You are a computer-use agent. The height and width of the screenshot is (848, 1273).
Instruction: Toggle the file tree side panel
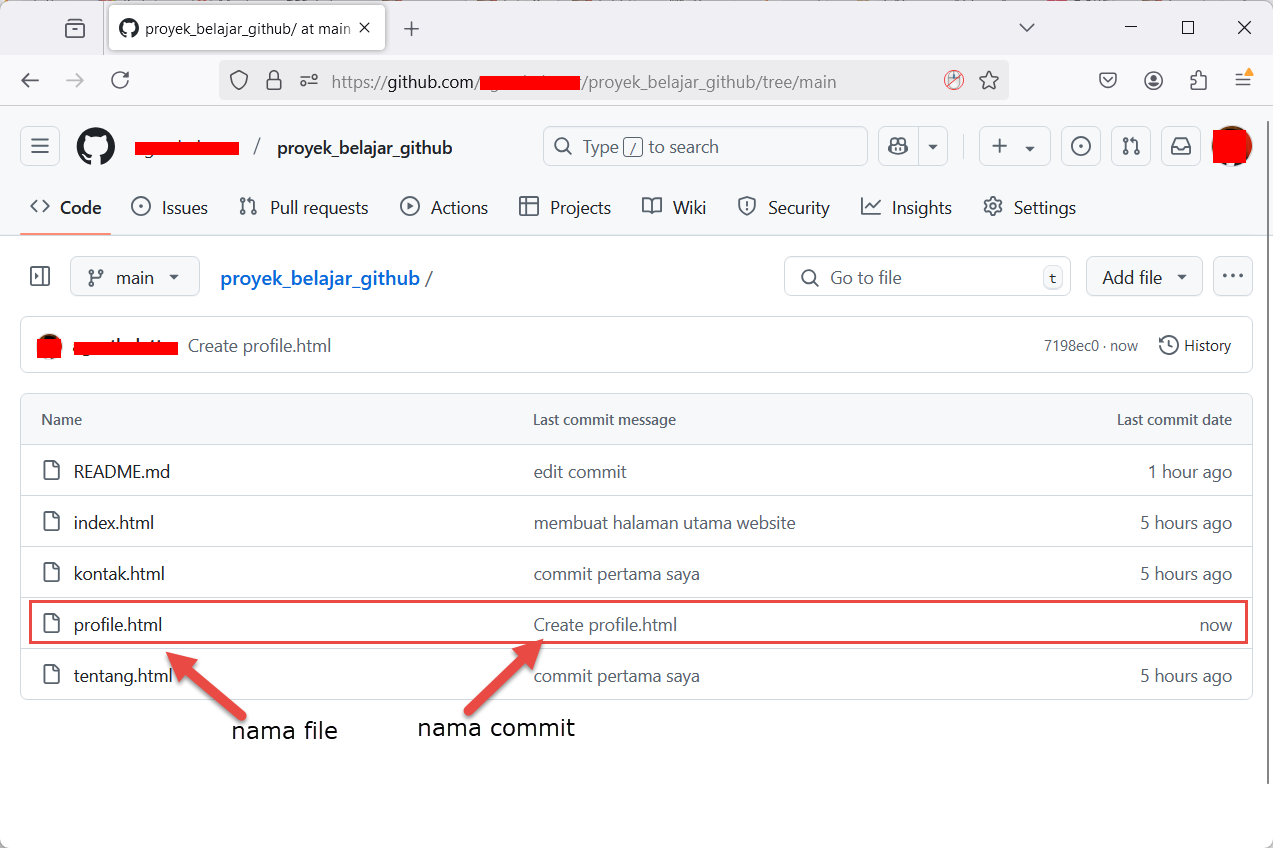[x=40, y=277]
